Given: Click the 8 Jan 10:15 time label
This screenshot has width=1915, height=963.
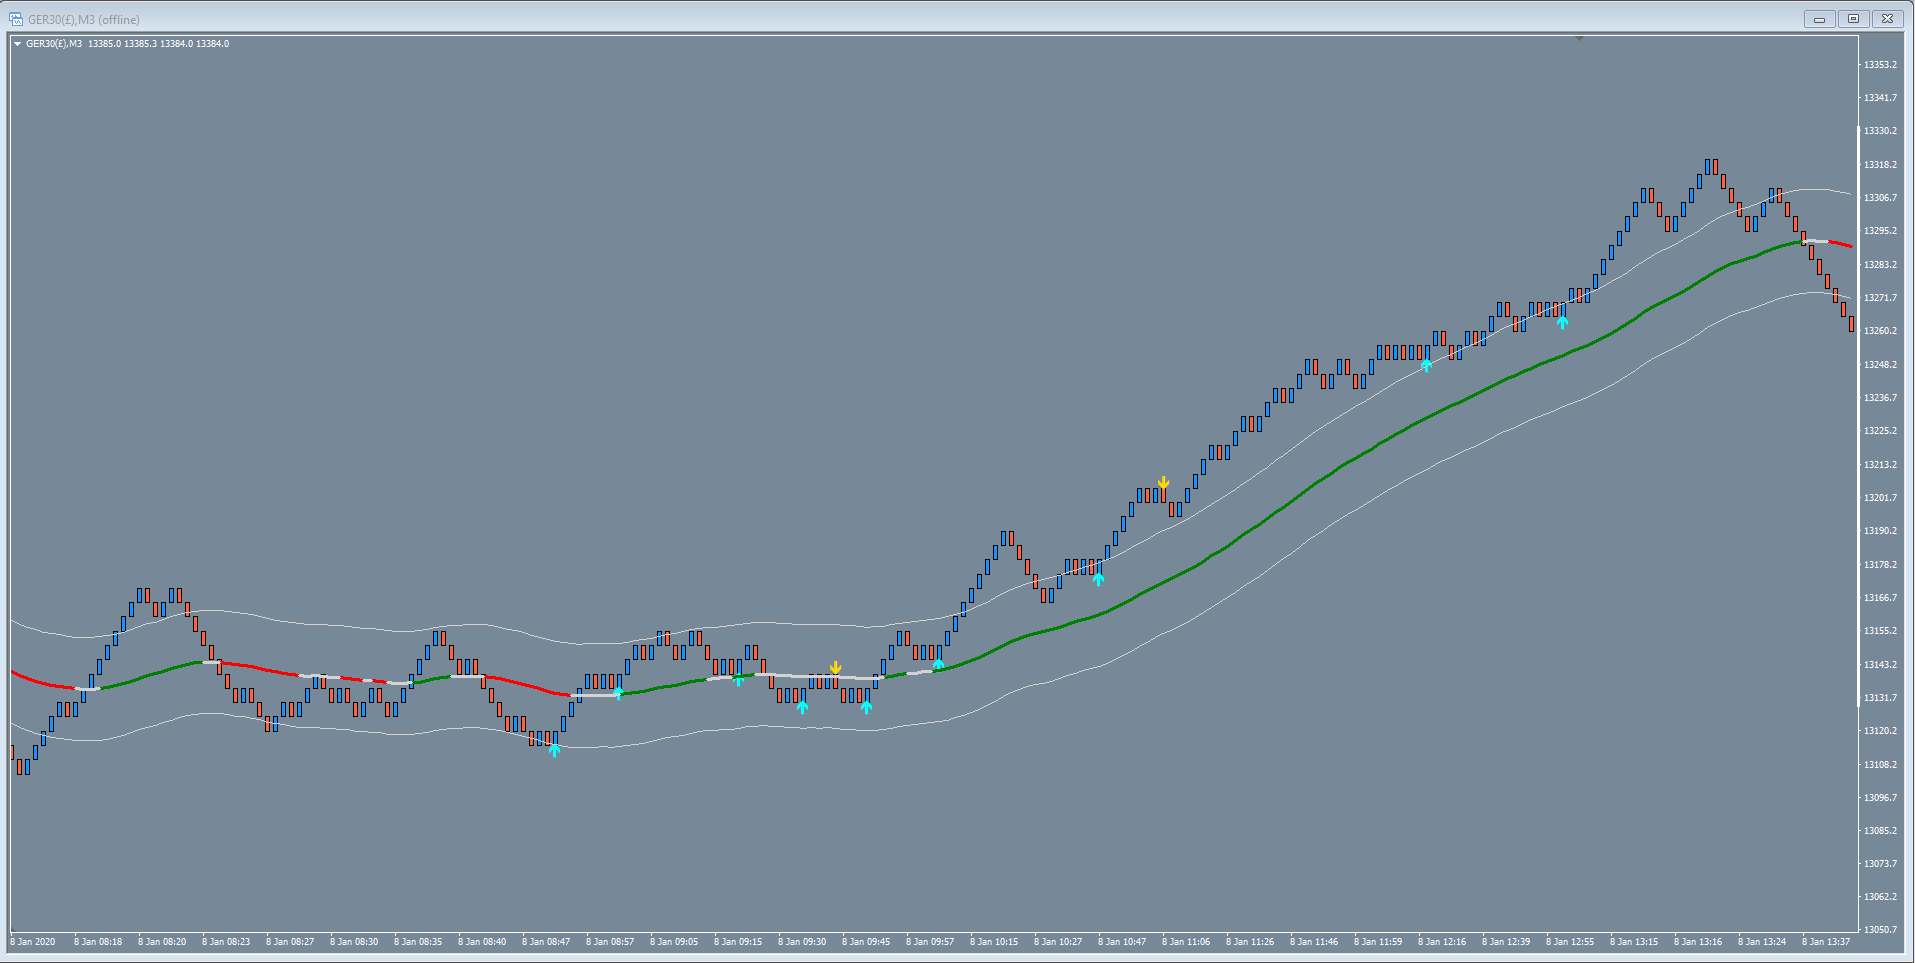Looking at the screenshot, I should [x=994, y=942].
